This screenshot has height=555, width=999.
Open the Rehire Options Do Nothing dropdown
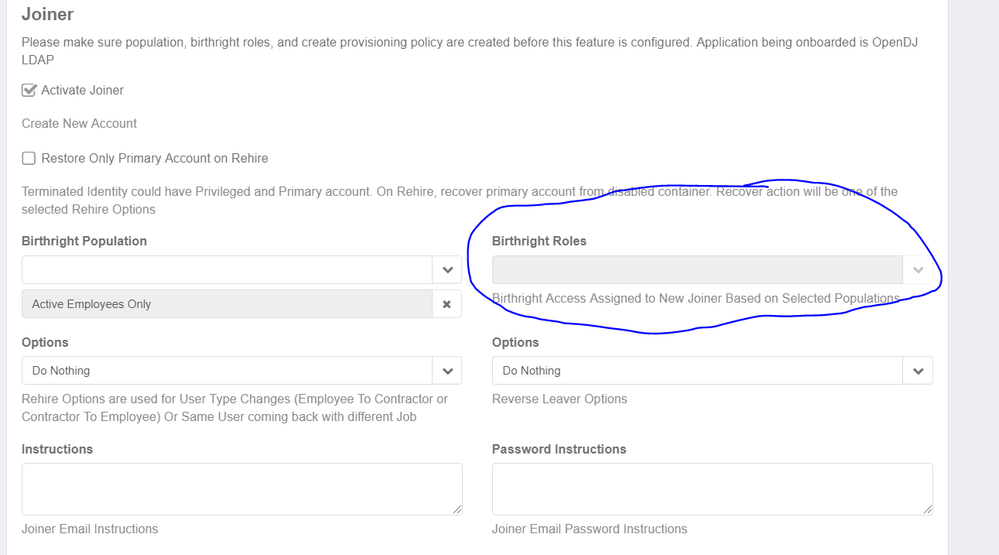226,371
